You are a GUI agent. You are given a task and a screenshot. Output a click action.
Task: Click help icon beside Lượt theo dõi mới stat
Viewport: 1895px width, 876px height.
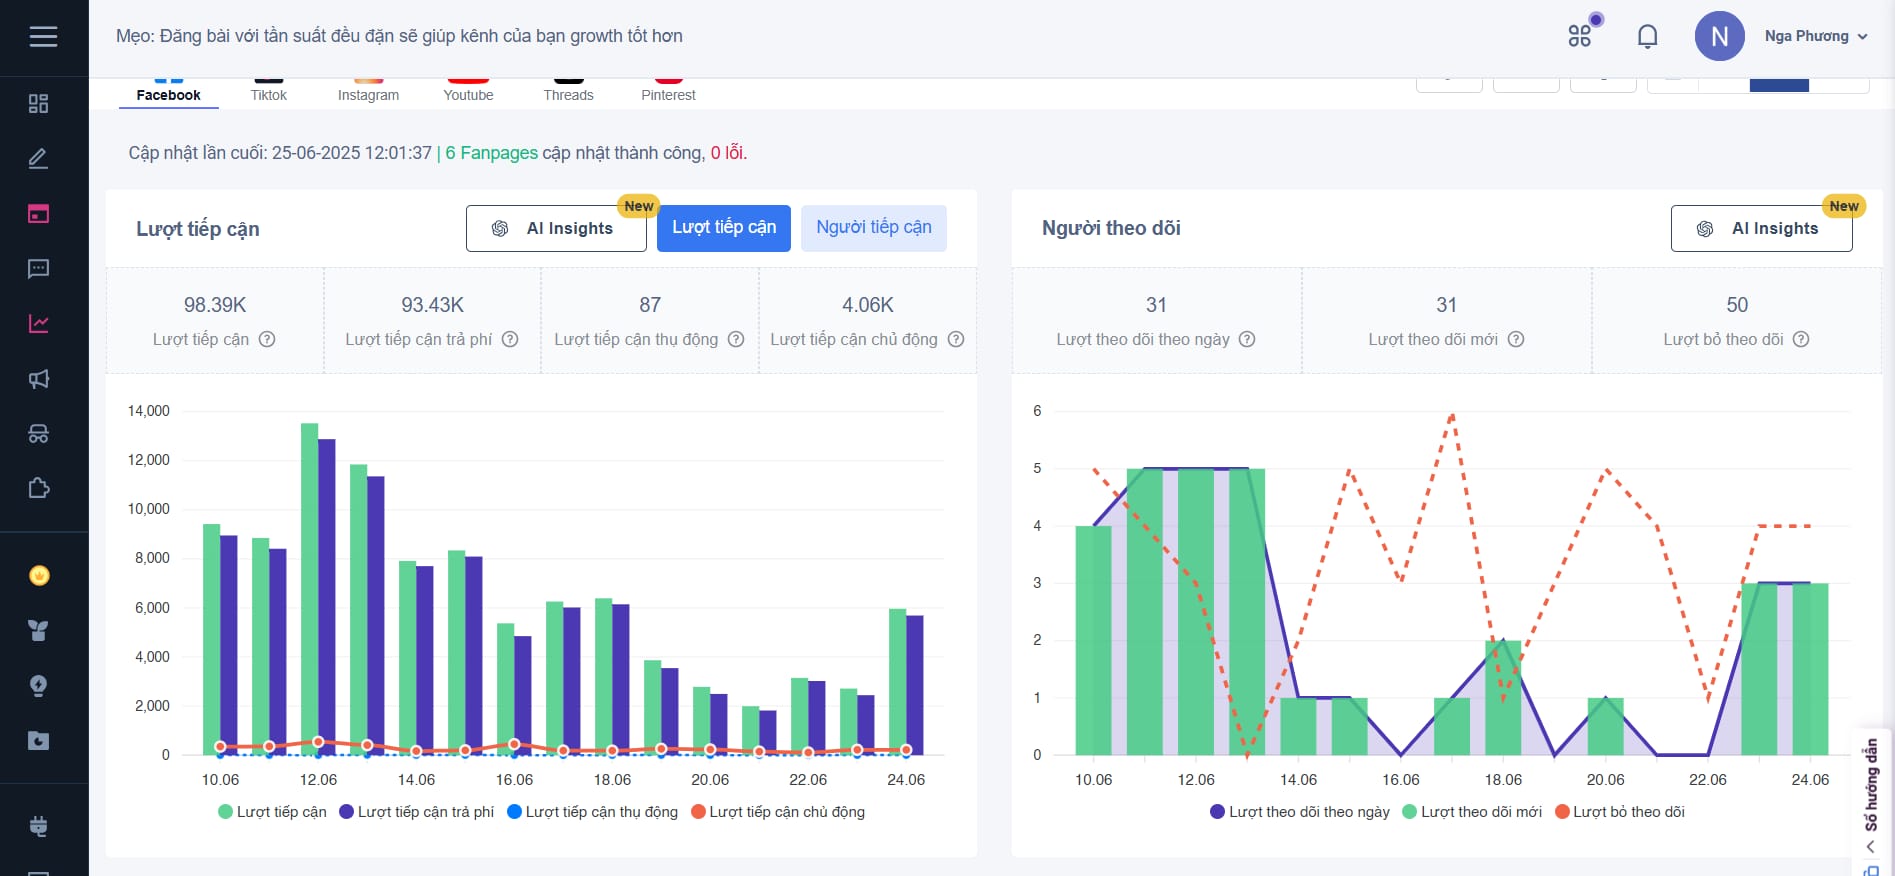(x=1516, y=339)
